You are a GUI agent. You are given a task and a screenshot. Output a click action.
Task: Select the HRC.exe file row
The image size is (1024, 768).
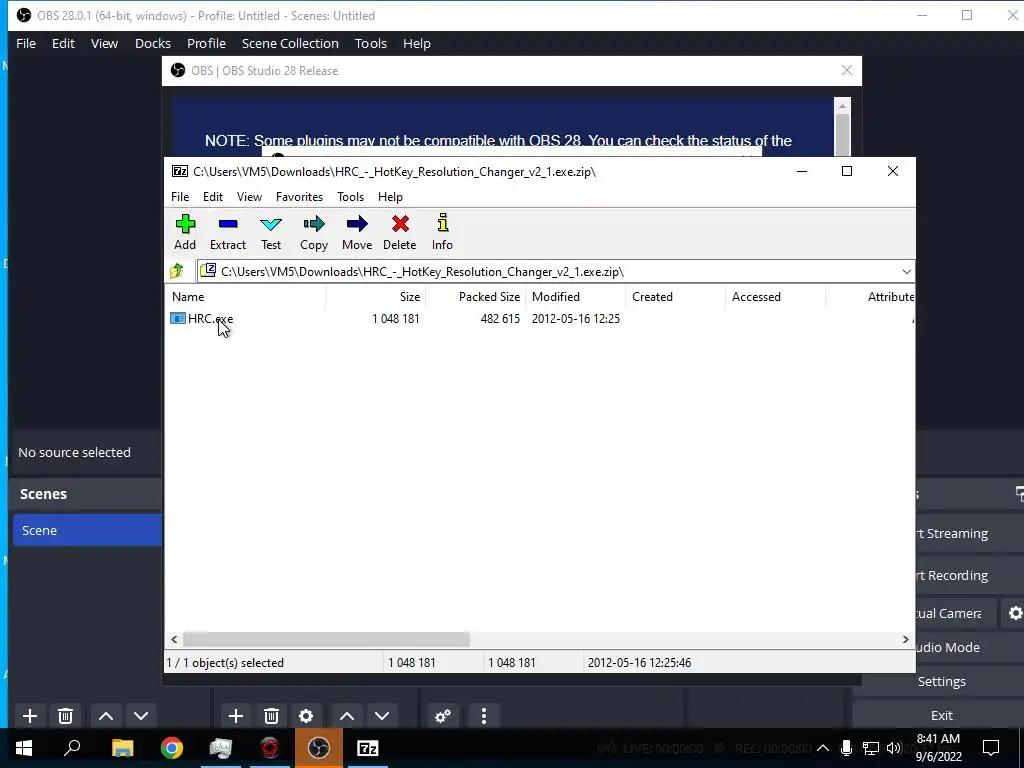click(395, 319)
